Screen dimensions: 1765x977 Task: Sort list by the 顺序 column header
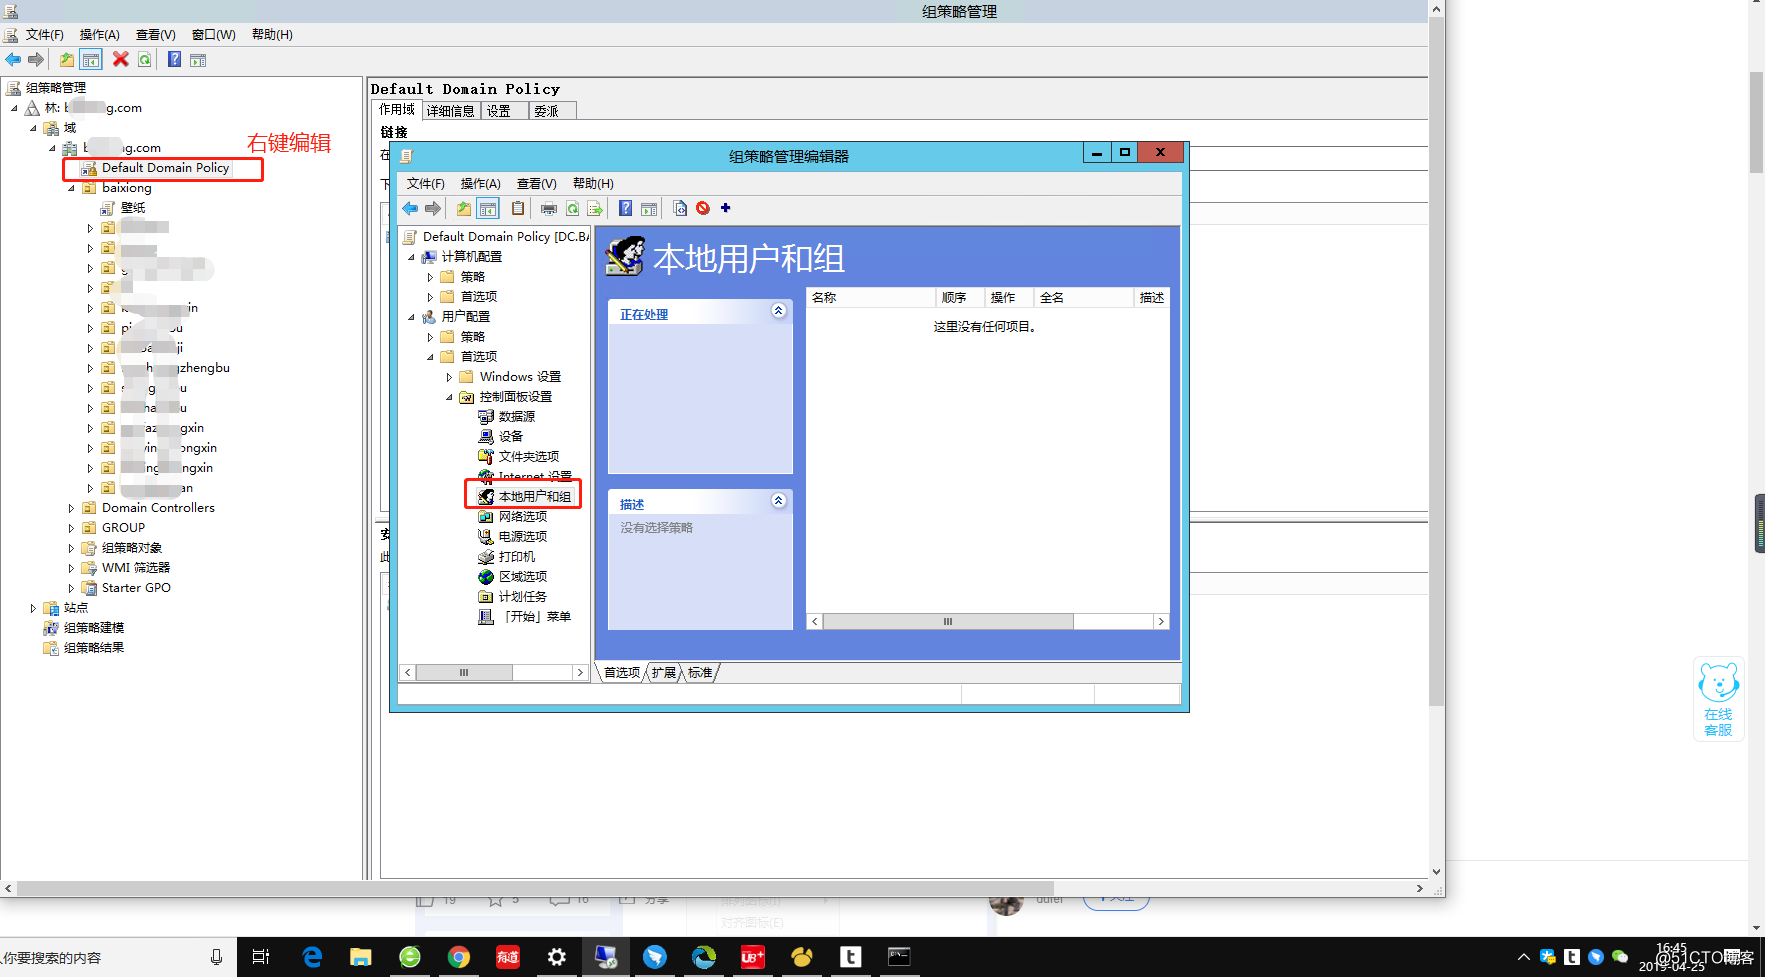960,298
